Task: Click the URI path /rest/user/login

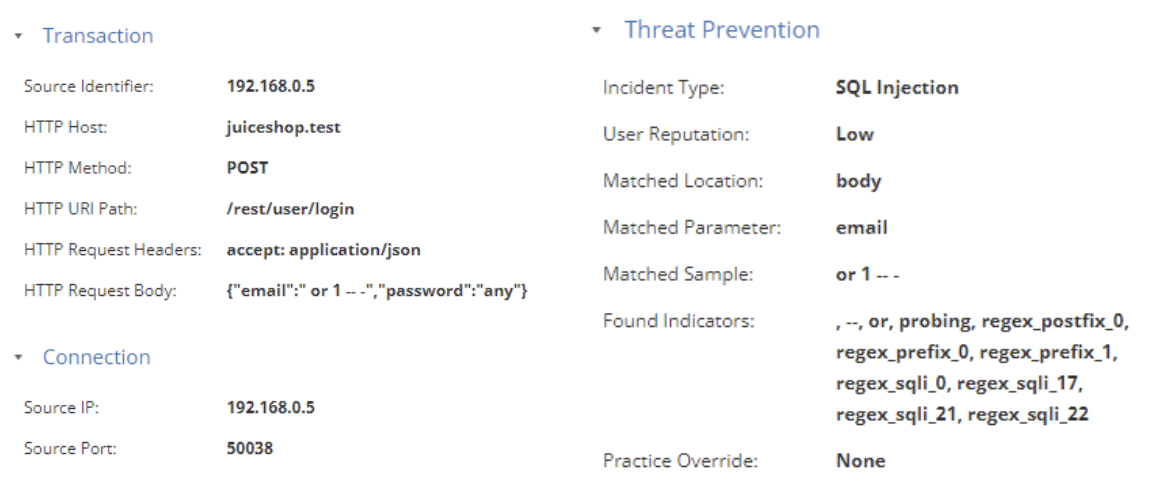Action: [x=291, y=209]
